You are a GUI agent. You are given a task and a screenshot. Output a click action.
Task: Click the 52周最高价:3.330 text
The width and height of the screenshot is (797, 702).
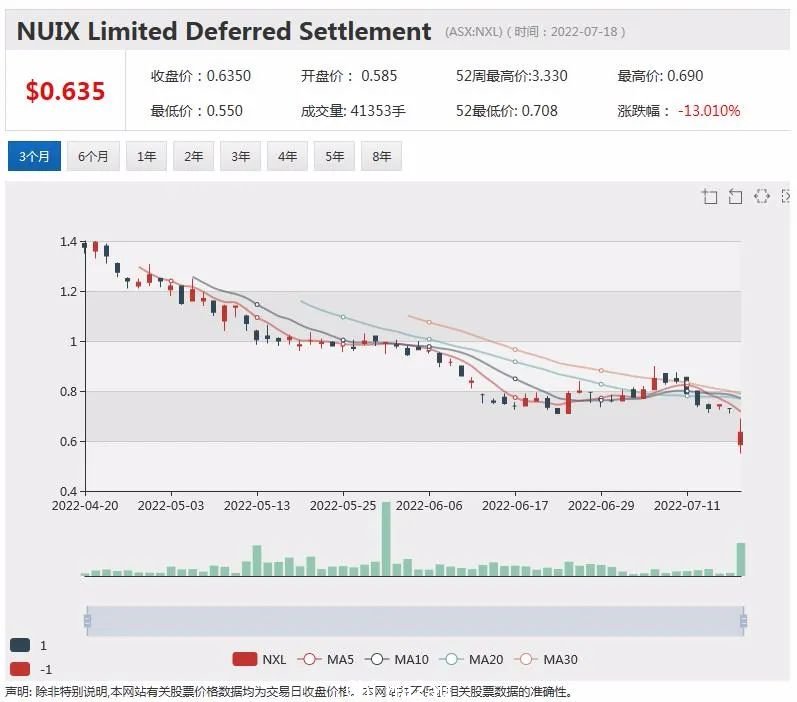coord(511,76)
